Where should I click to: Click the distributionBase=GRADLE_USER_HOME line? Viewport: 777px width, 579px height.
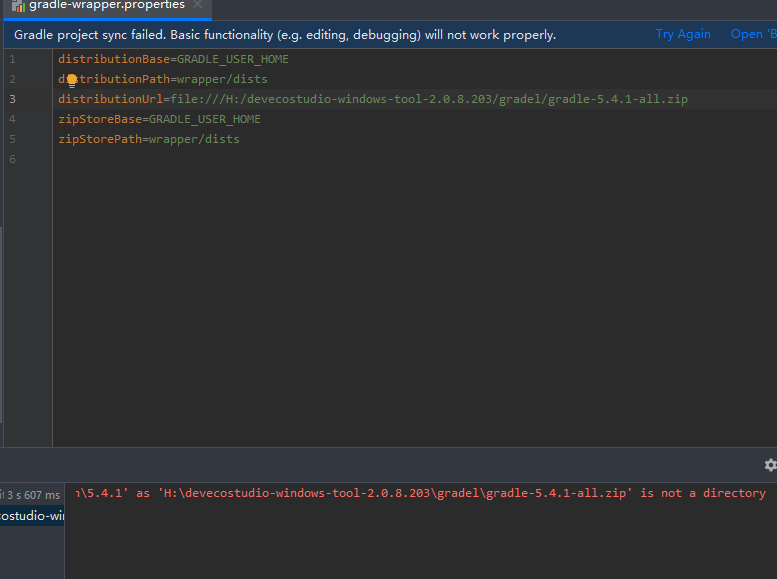point(173,59)
